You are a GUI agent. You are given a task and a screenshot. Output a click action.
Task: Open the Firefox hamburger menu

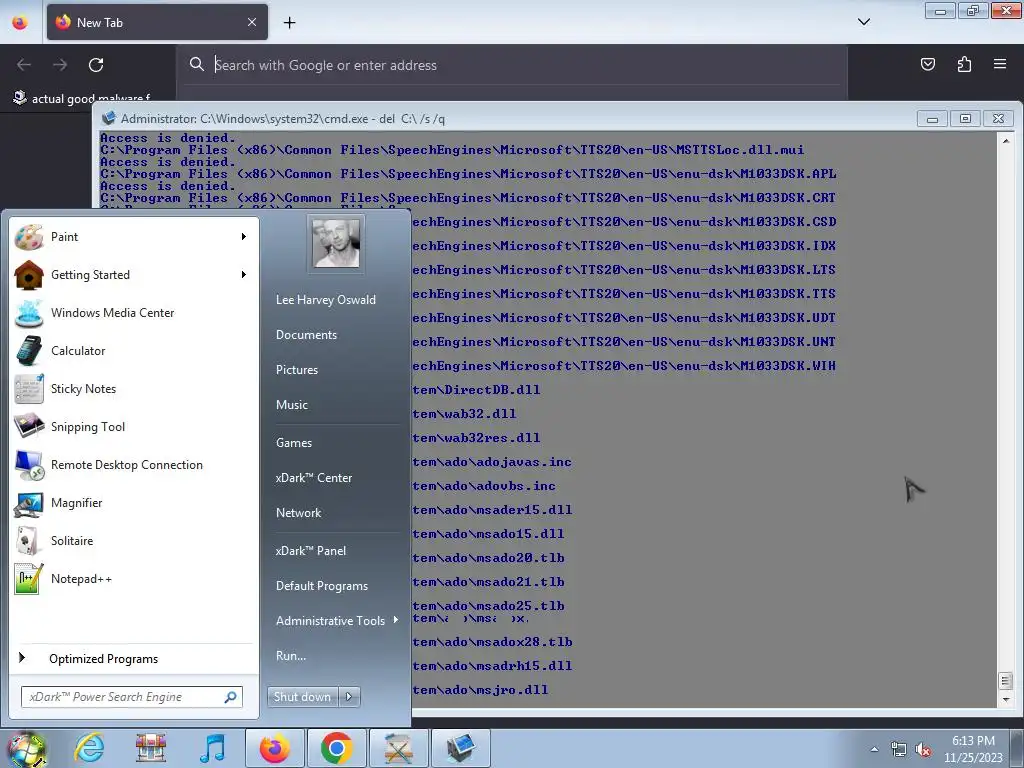pyautogui.click(x=1000, y=64)
